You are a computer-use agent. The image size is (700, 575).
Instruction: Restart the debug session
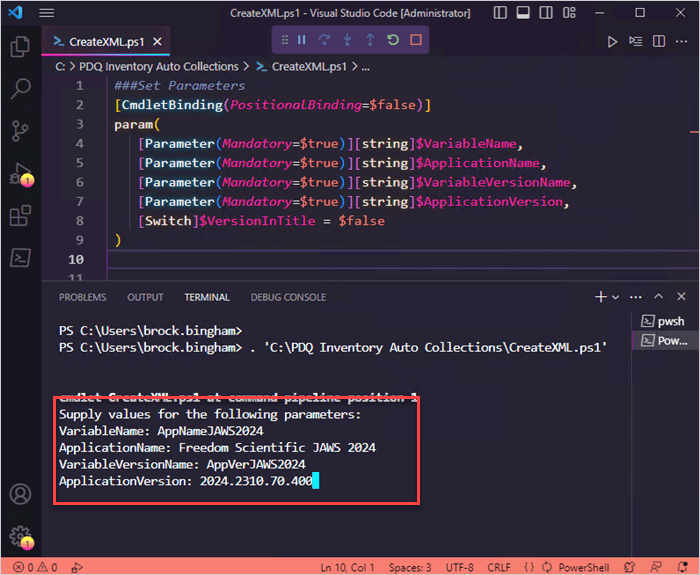click(x=393, y=40)
